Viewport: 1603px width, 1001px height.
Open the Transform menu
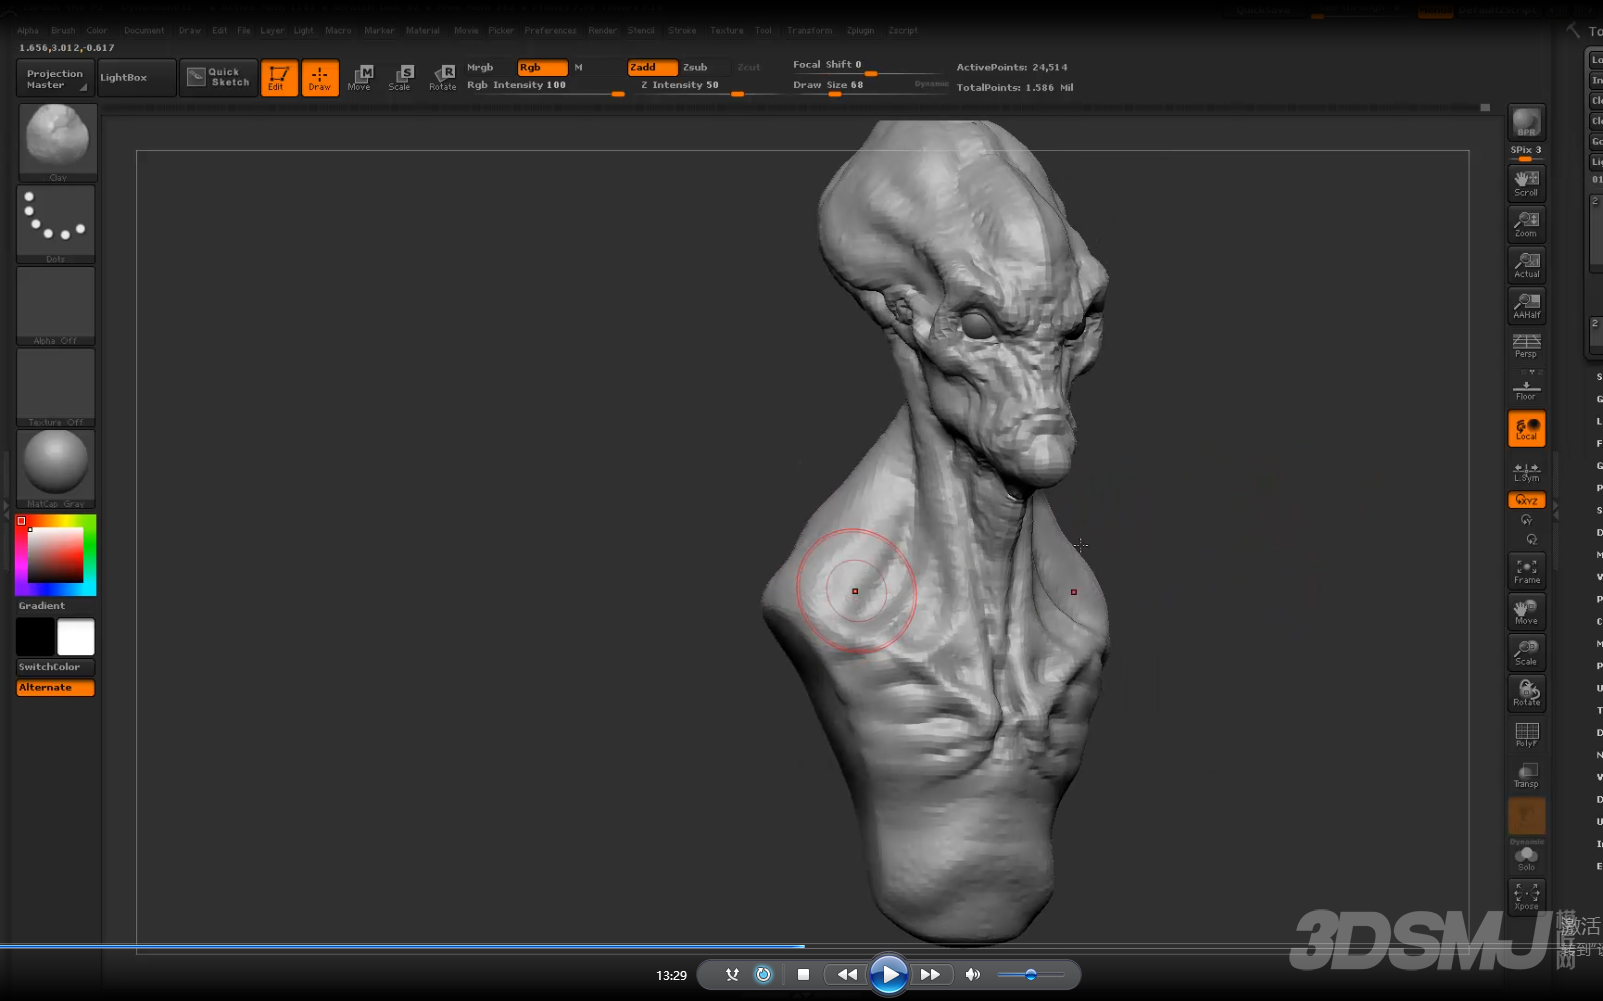pyautogui.click(x=809, y=30)
